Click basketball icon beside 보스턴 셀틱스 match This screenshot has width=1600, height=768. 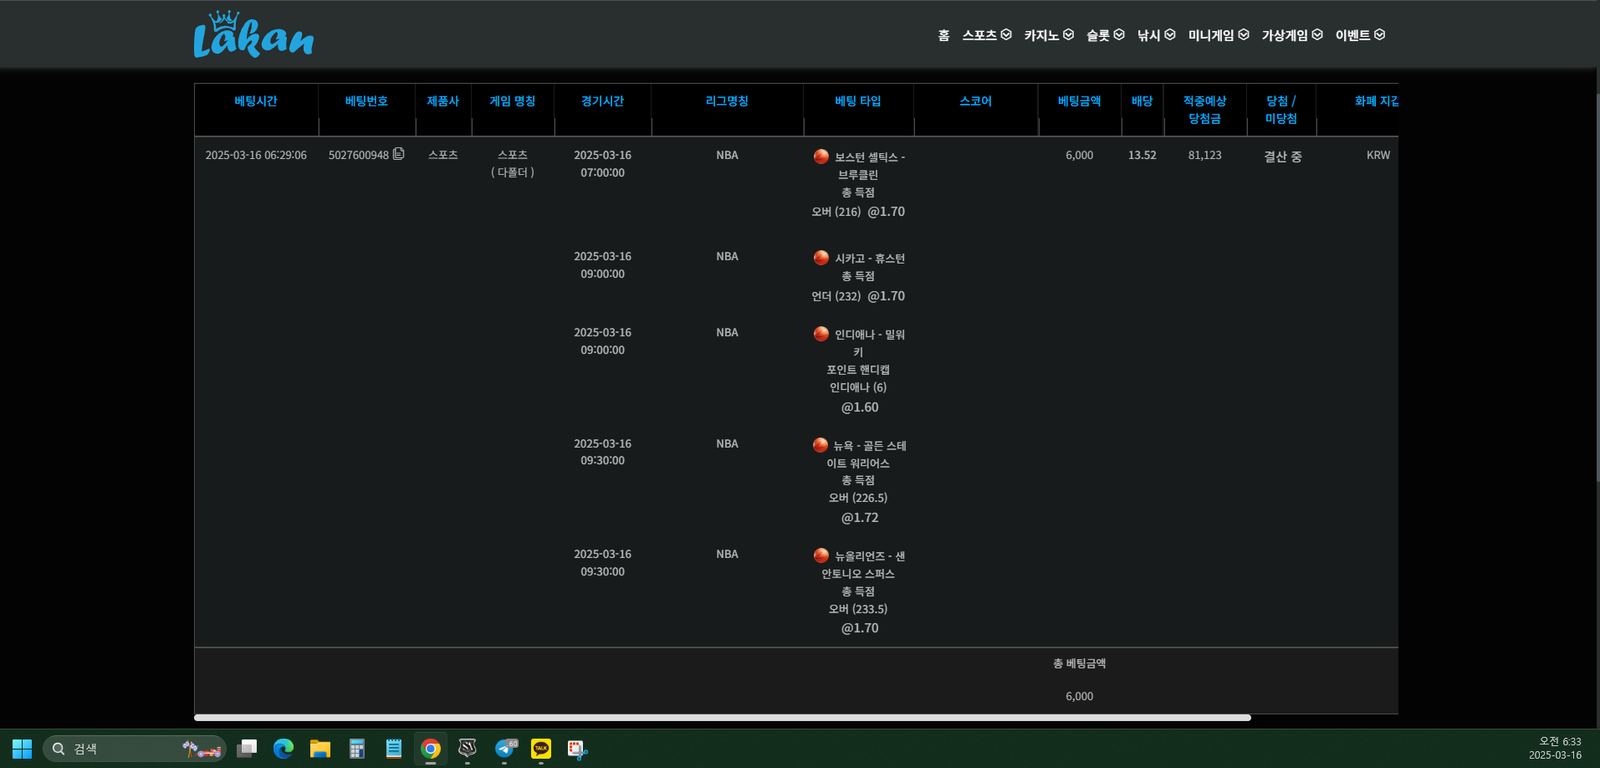point(821,156)
